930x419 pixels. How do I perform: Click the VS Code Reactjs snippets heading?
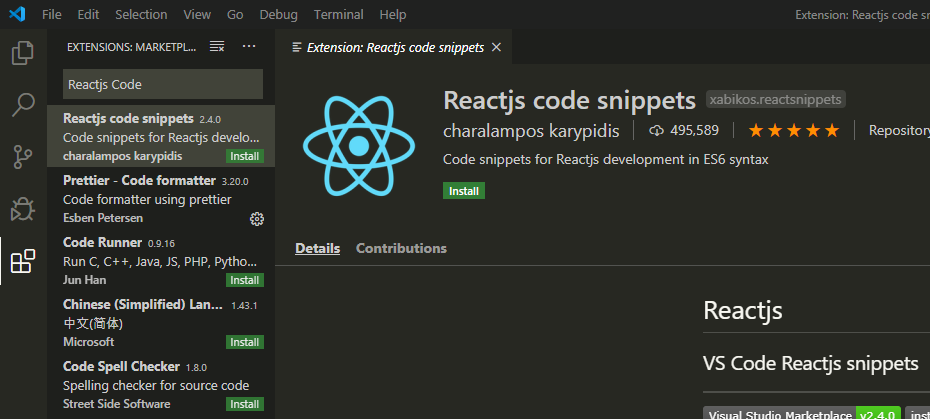click(x=811, y=363)
